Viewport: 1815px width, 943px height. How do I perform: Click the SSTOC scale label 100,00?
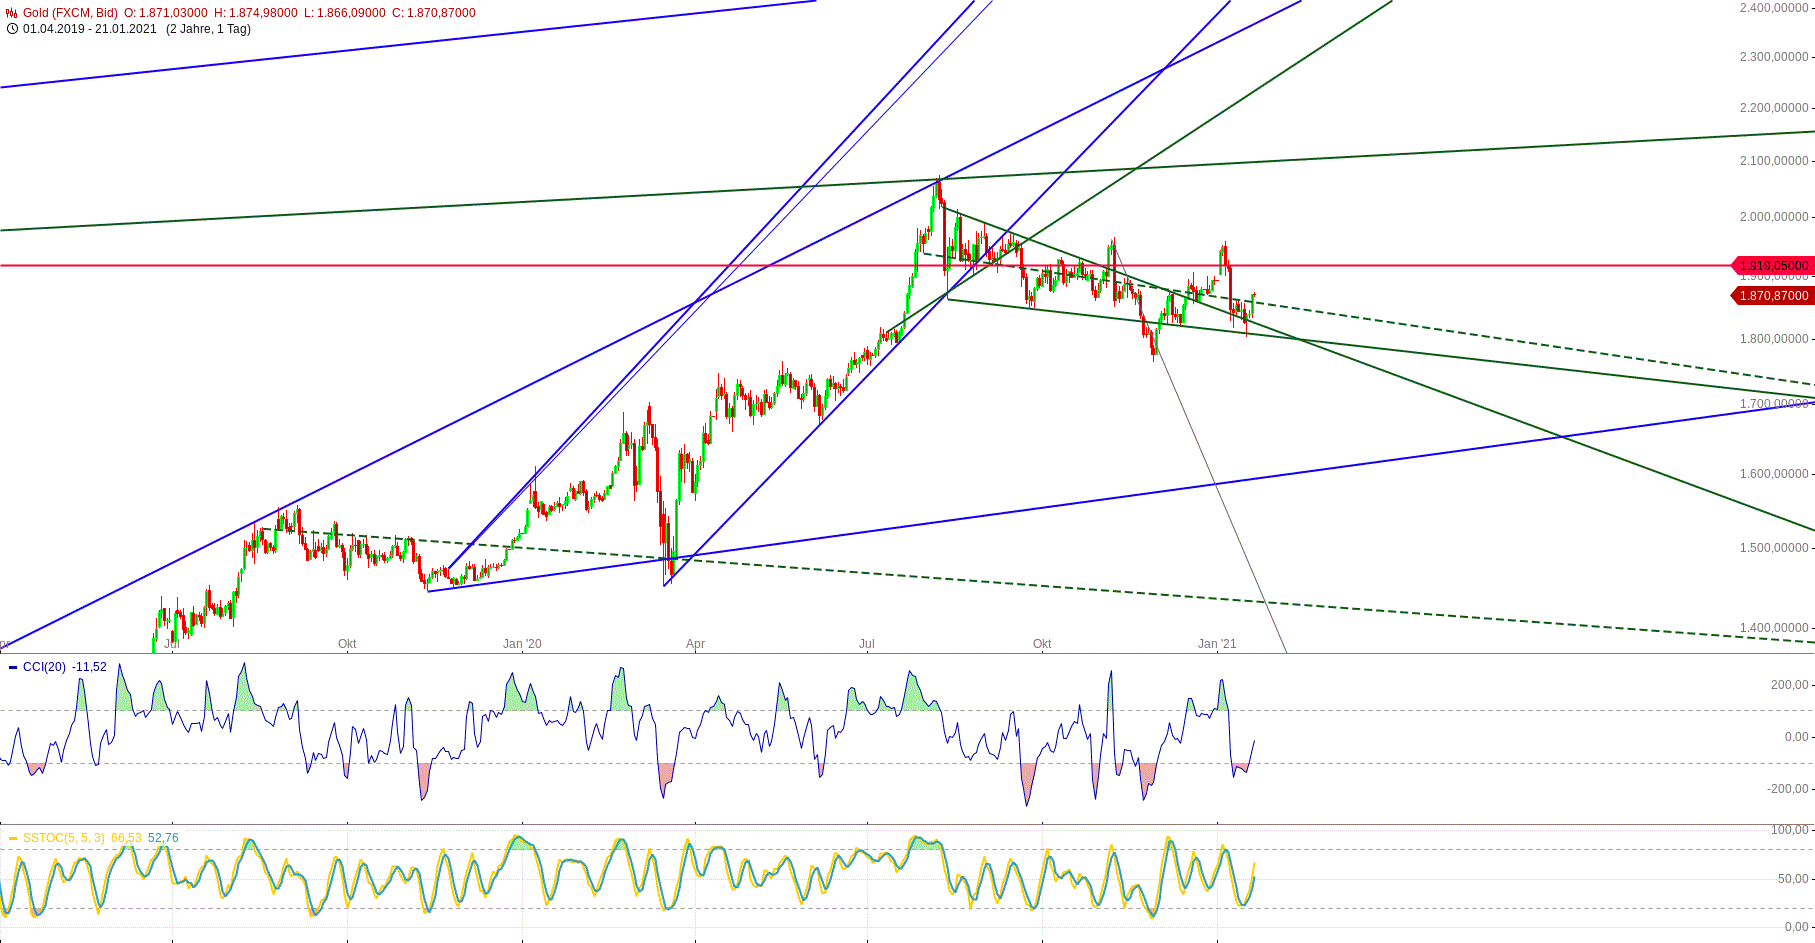click(1790, 830)
